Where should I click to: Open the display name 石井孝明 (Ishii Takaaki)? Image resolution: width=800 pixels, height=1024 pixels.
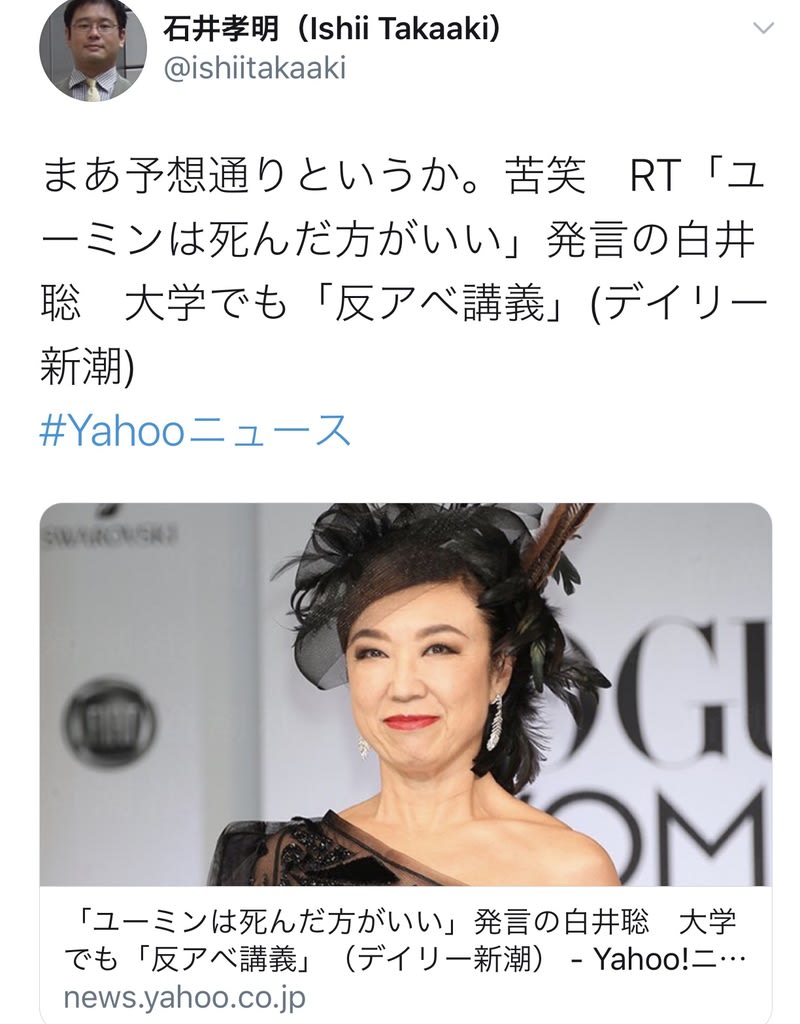click(331, 28)
